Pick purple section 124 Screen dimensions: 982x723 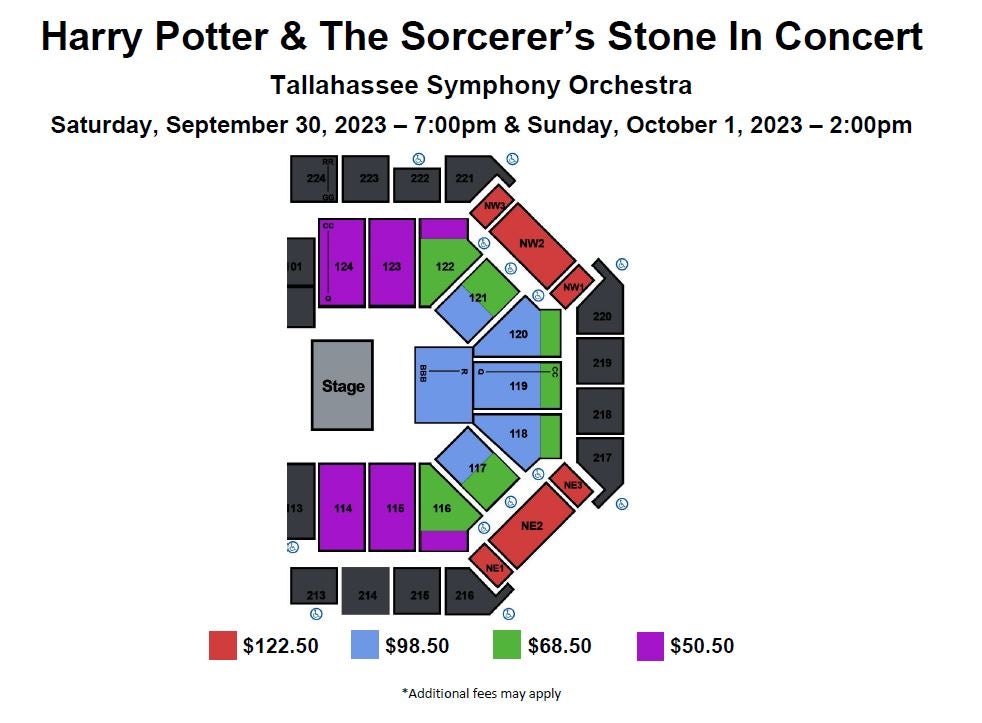[x=342, y=263]
